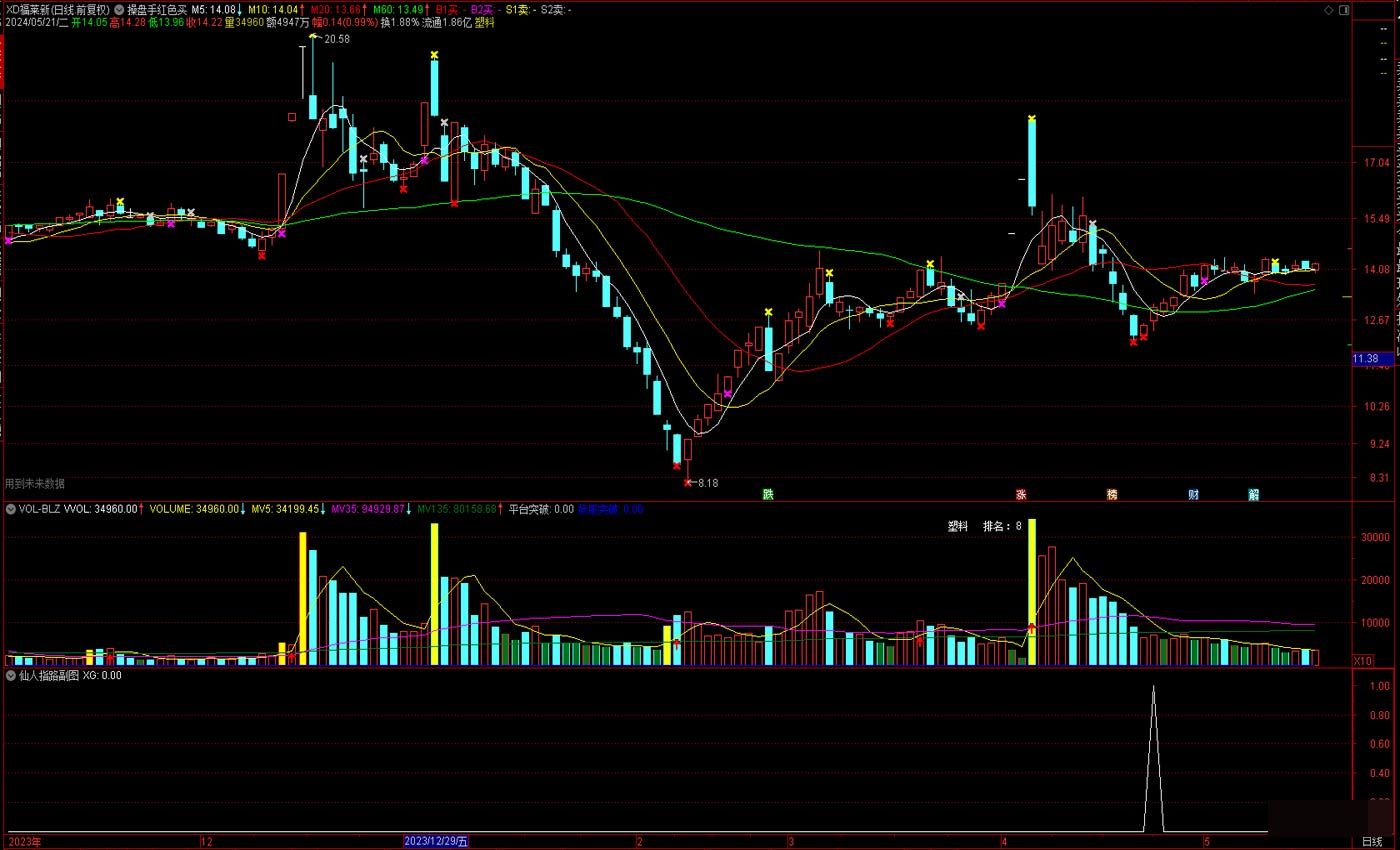Click the 20.58 high price marker
The width and height of the screenshot is (1400, 850).
(337, 39)
